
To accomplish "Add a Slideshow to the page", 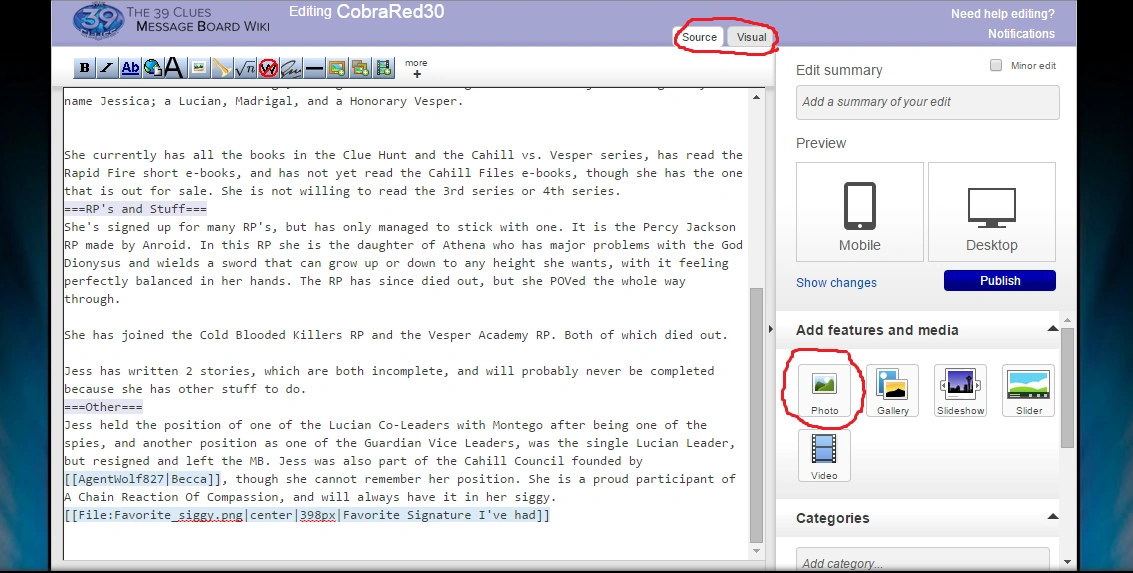I will (x=960, y=390).
